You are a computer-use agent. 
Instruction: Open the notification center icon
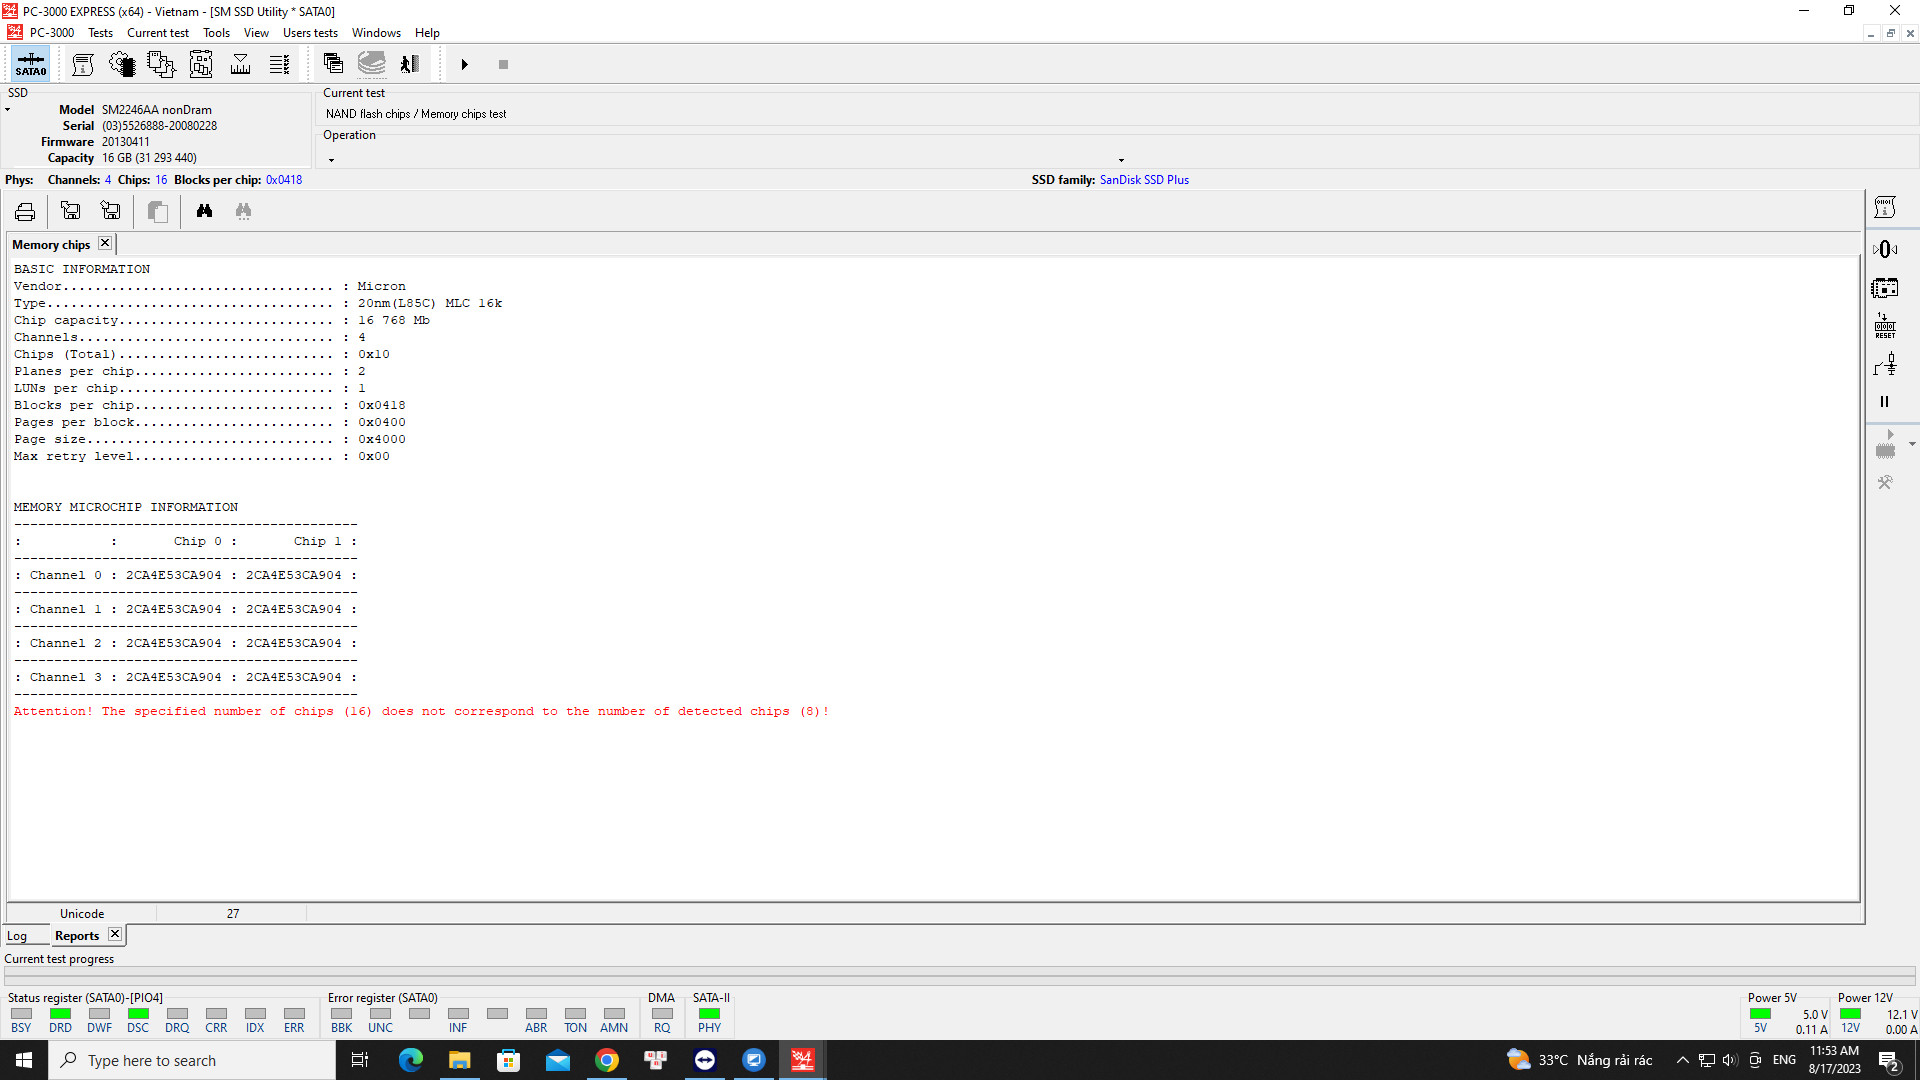pyautogui.click(x=1889, y=1060)
